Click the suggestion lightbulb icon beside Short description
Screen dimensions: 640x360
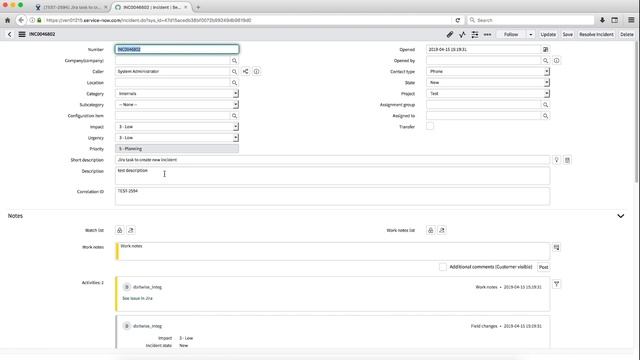(x=556, y=160)
